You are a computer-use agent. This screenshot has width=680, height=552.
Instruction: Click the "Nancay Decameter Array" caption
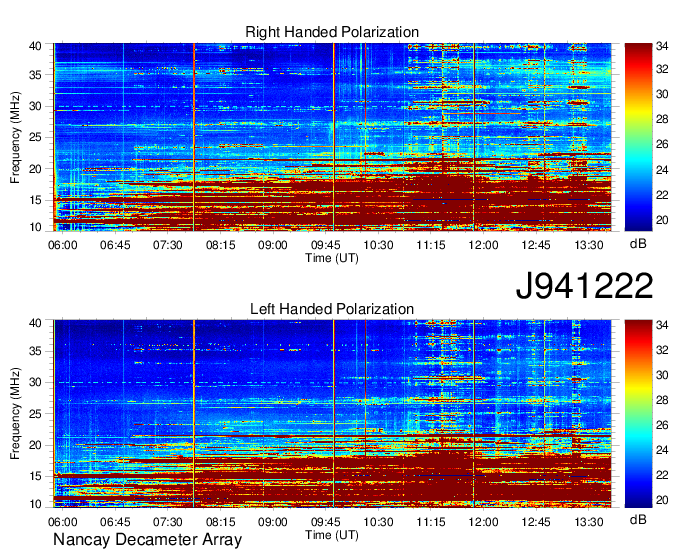tap(147, 540)
